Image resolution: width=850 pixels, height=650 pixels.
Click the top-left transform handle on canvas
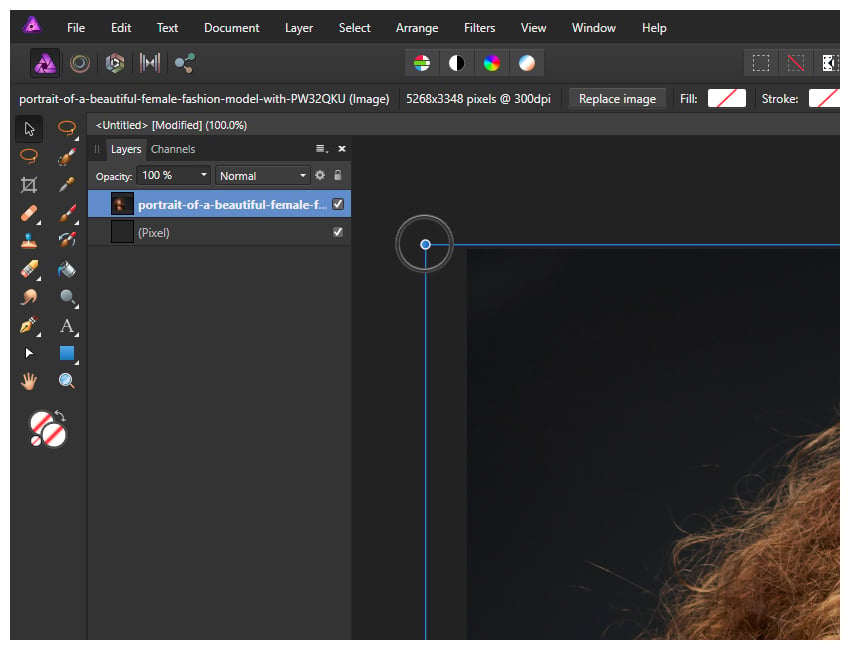click(x=426, y=244)
